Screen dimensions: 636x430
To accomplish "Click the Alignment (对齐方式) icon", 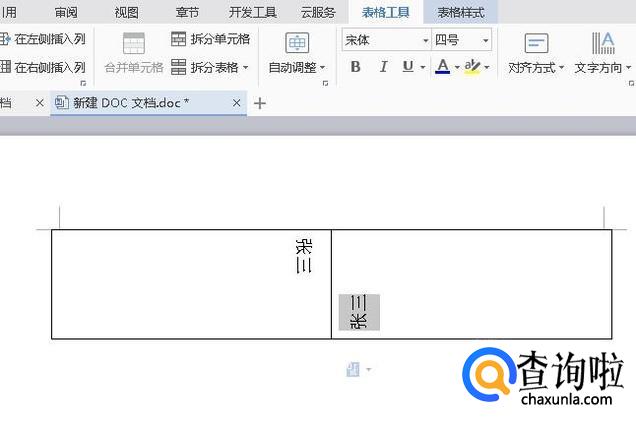I will [536, 43].
